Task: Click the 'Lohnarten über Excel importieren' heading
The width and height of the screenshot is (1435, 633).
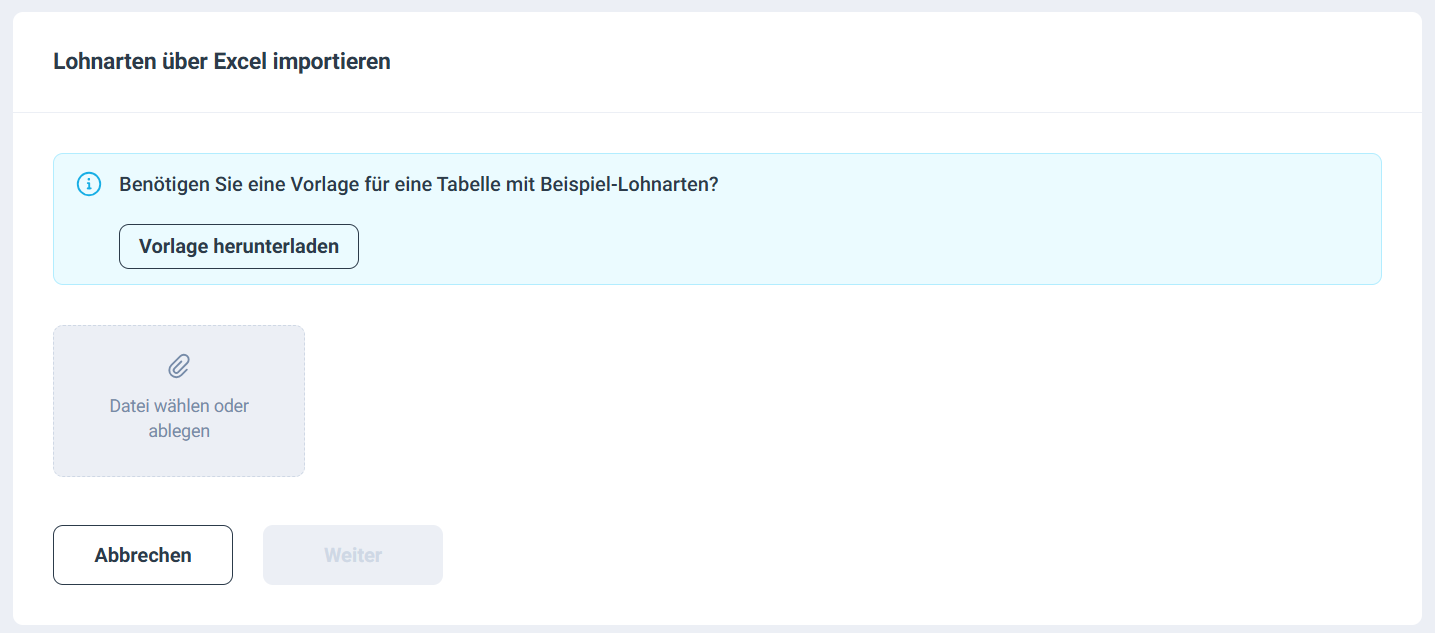Action: [221, 62]
